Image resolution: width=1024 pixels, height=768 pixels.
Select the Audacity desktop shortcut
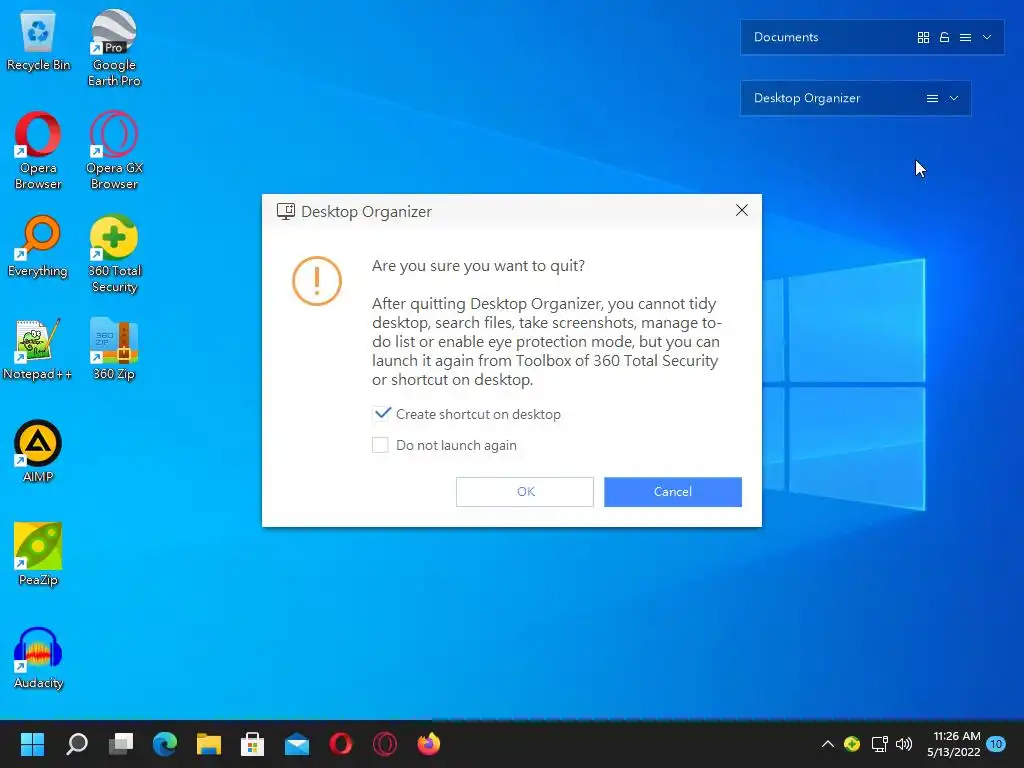tap(38, 658)
